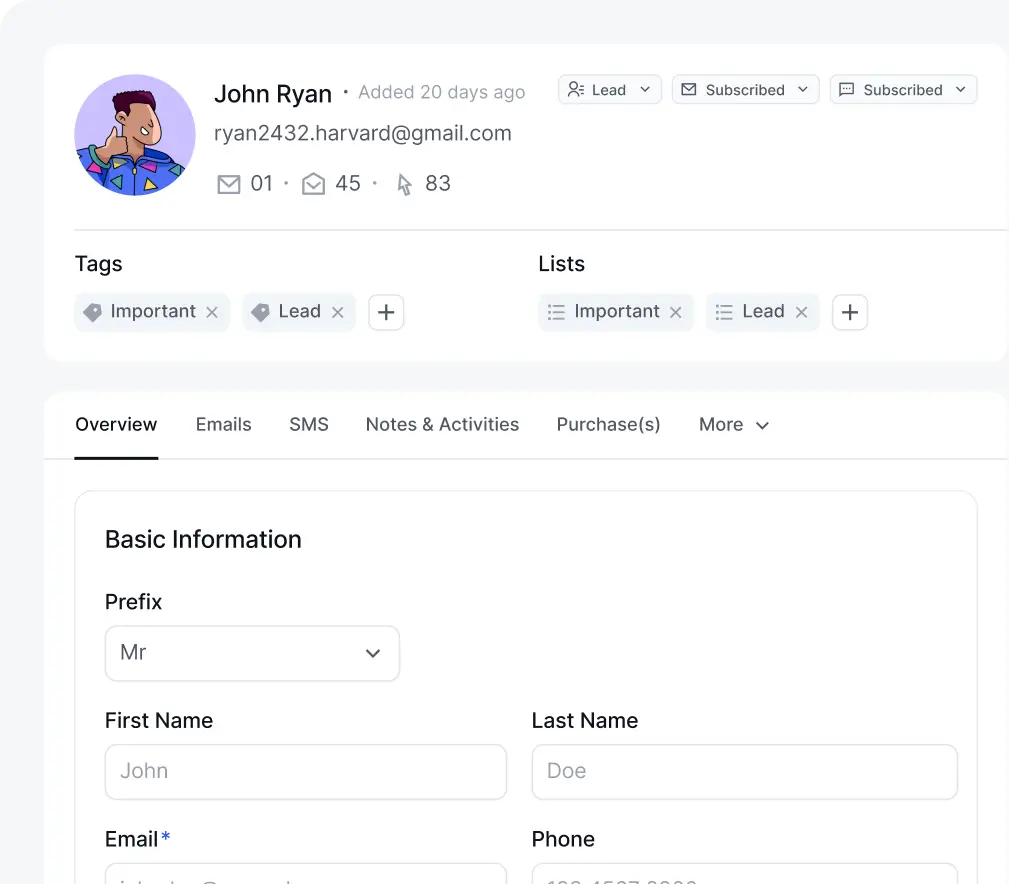Screen dimensions: 1009x884
Task: Expand the More tabs menu
Action: [734, 425]
